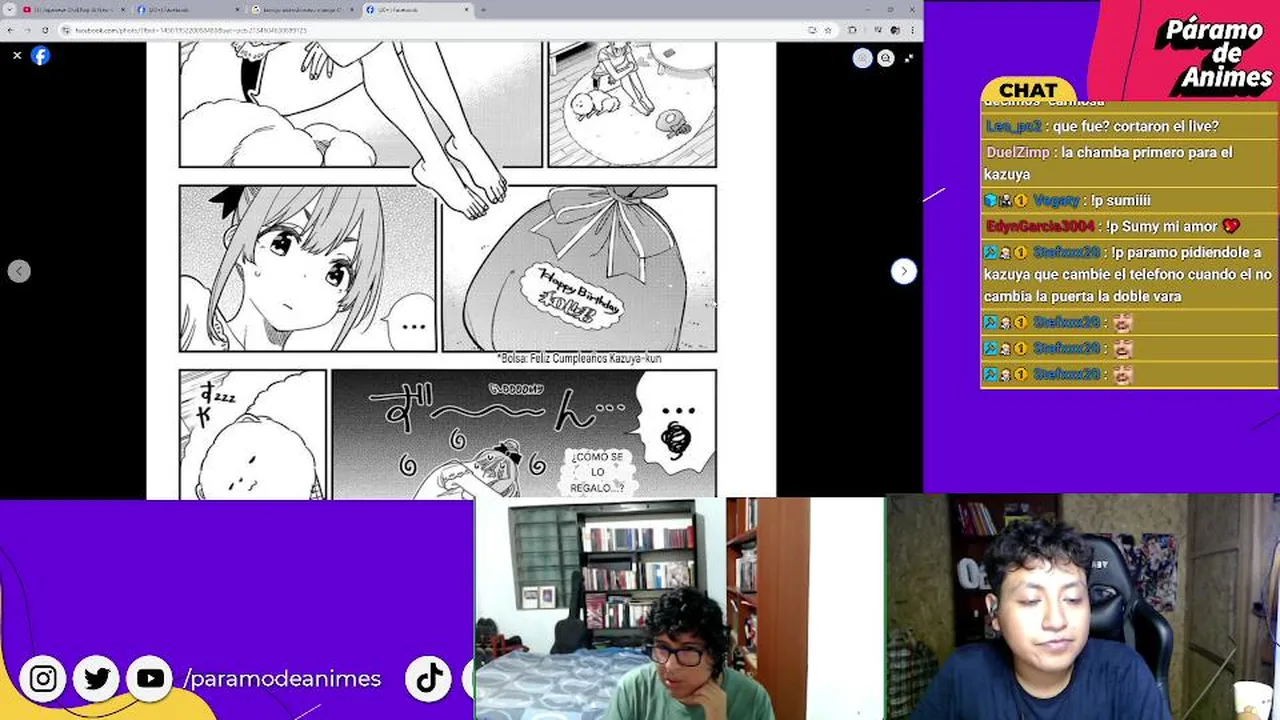Image resolution: width=1280 pixels, height=720 pixels.
Task: Open the browser extensions icon
Action: coord(852,31)
